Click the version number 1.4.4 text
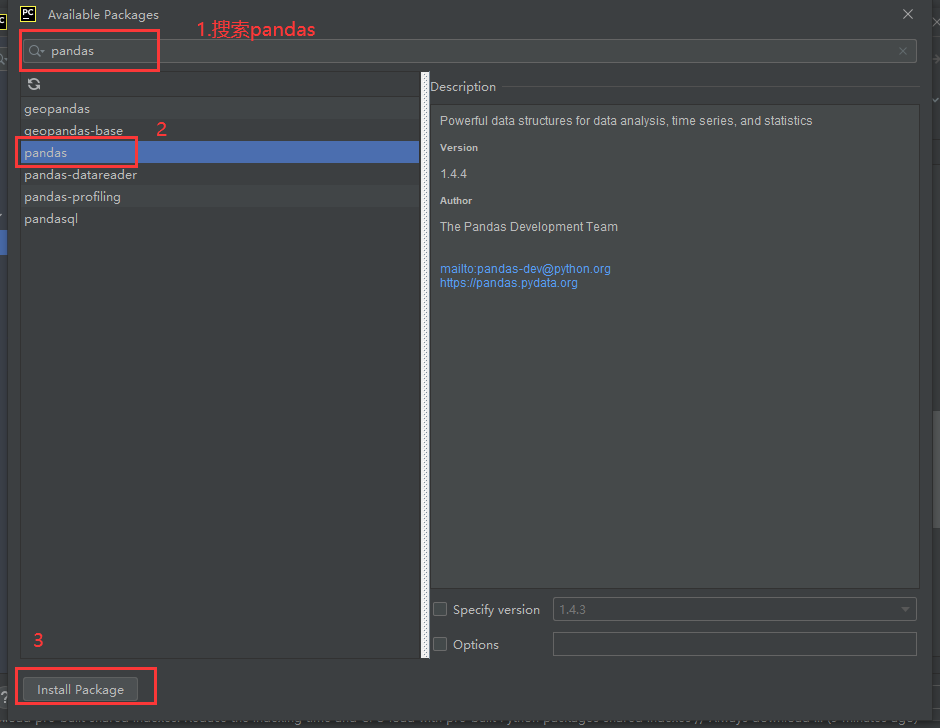The width and height of the screenshot is (940, 728). click(453, 174)
